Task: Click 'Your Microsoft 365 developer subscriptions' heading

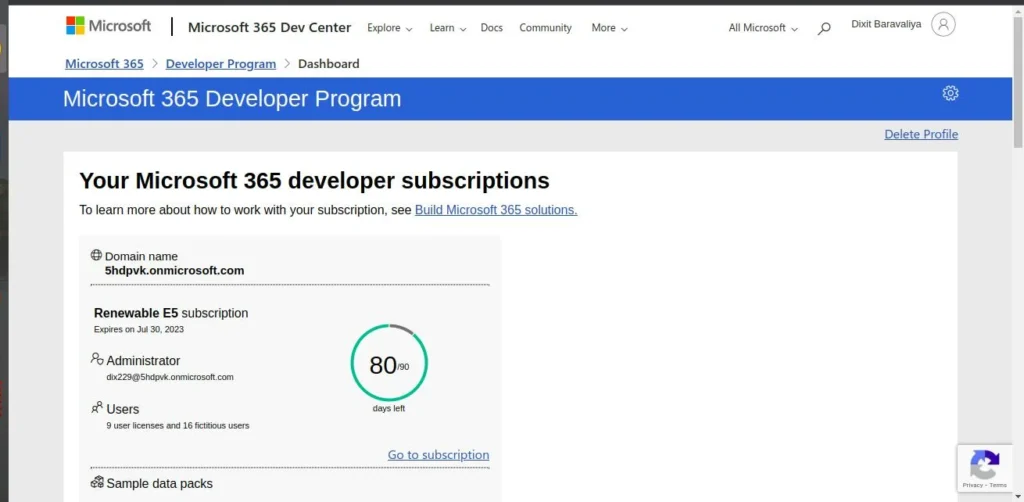Action: coord(314,181)
